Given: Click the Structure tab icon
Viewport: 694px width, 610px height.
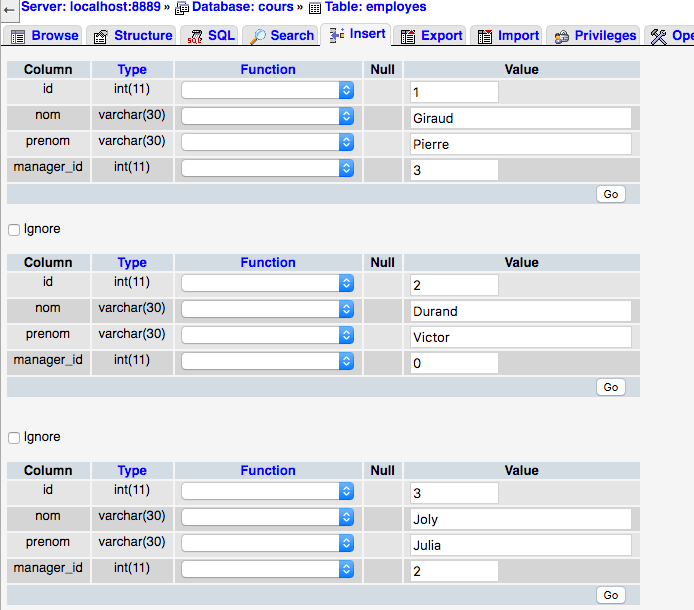Looking at the screenshot, I should coord(101,36).
